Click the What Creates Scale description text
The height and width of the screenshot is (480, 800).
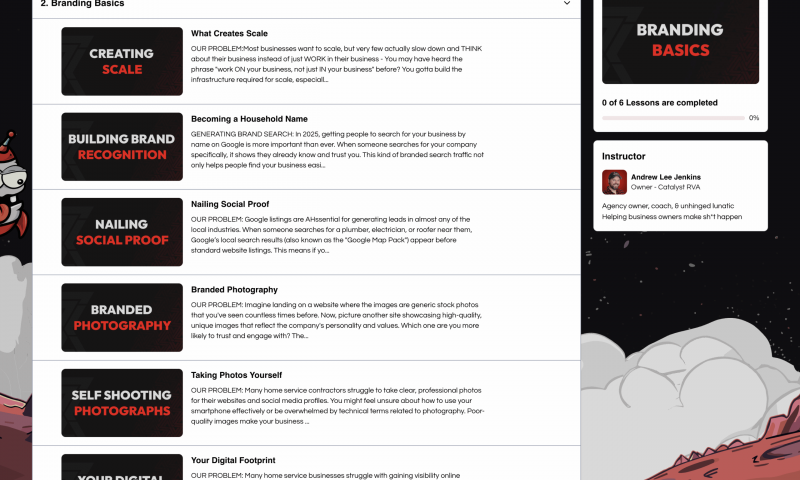336,64
